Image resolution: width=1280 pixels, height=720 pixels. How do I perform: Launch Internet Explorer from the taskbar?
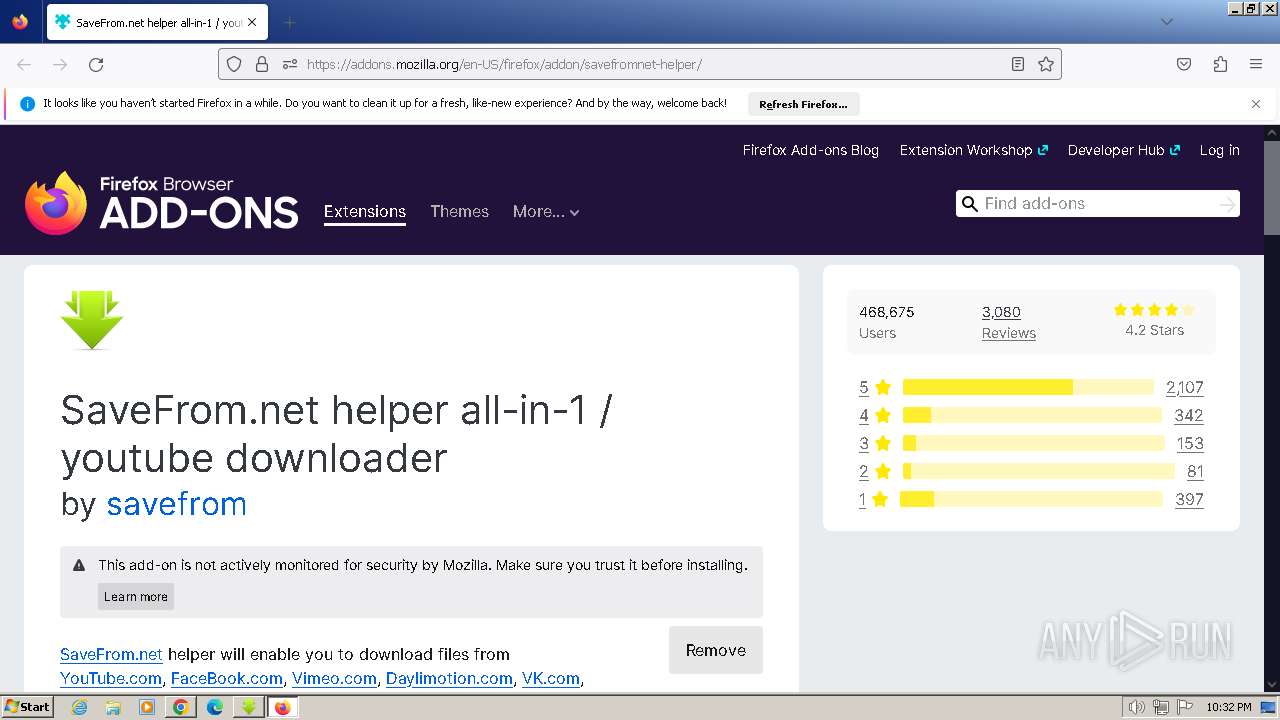(x=79, y=707)
